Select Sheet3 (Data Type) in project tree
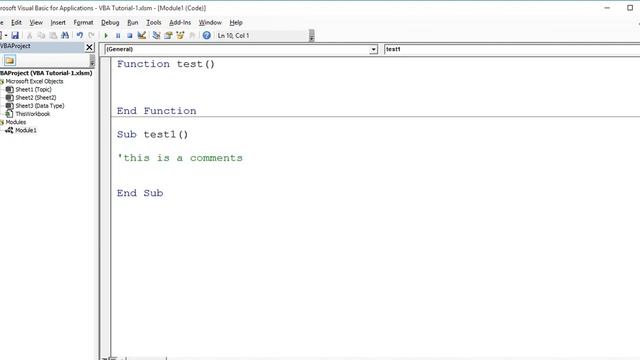Viewport: 640px width, 360px height. (40, 106)
